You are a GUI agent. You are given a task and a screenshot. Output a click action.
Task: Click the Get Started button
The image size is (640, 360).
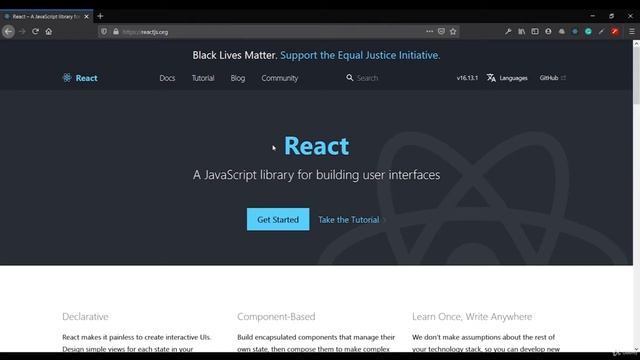pos(278,219)
